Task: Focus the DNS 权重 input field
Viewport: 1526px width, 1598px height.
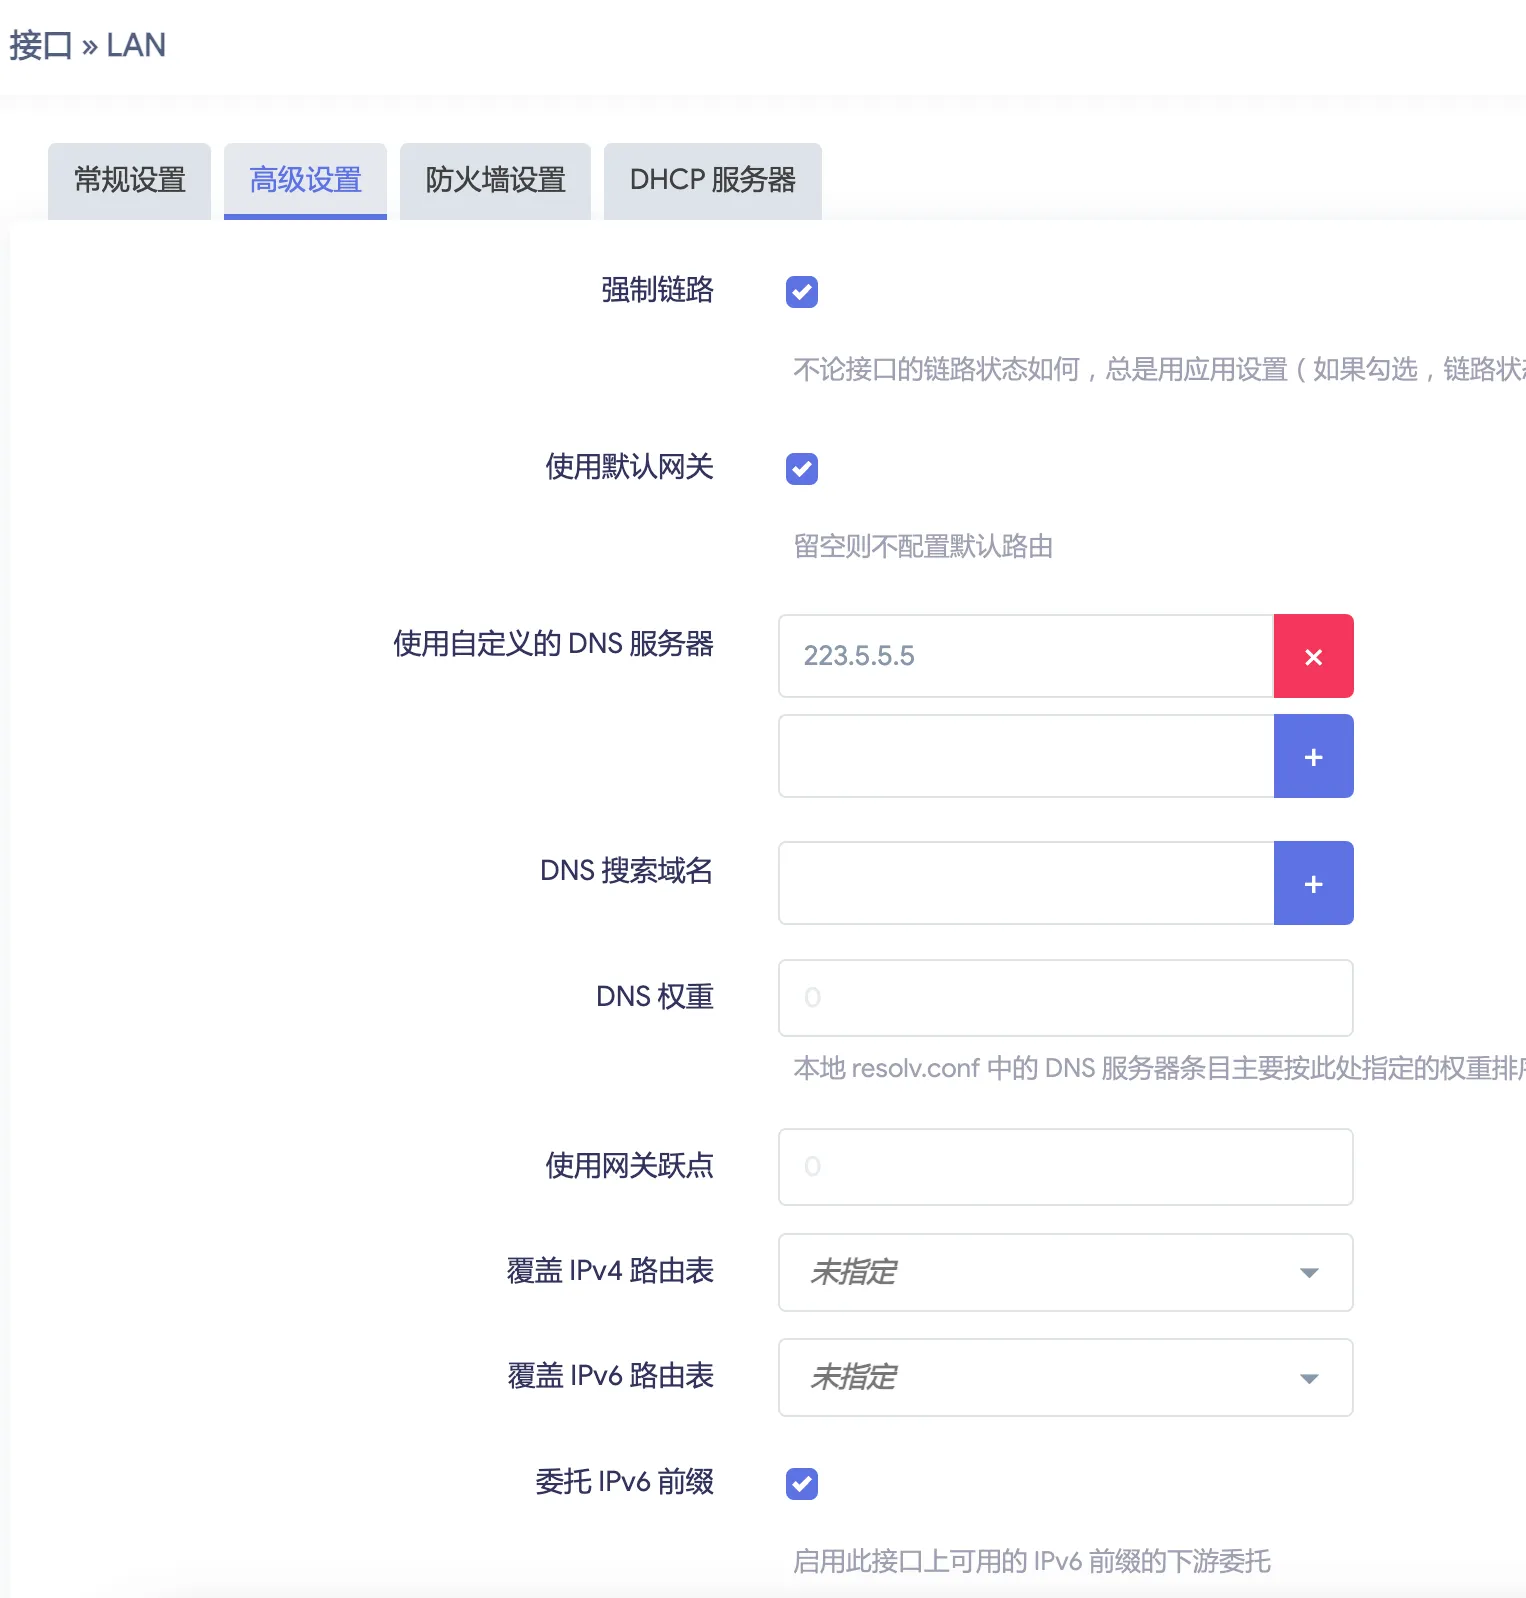Action: pos(1064,998)
